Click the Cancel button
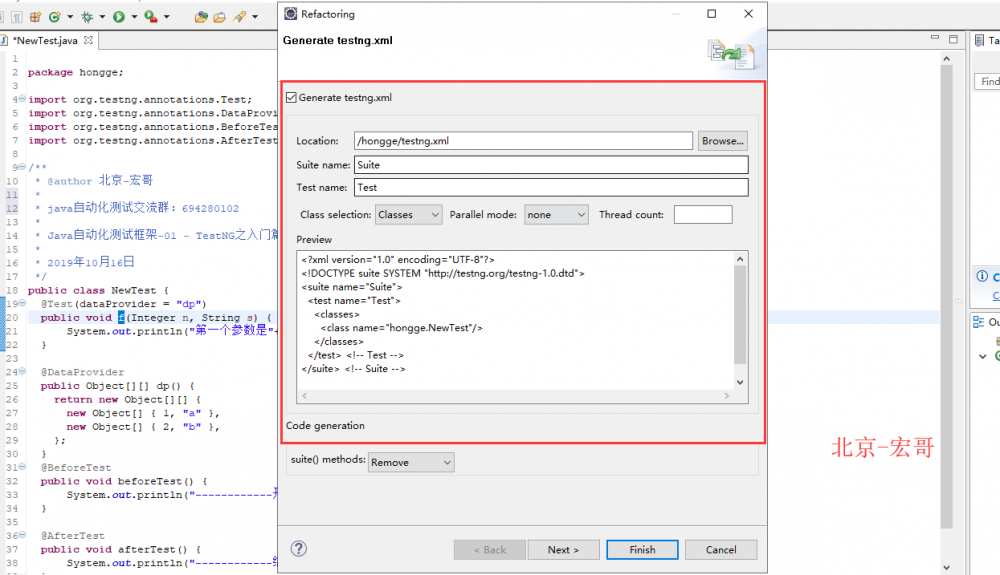Viewport: 1000px width, 575px height. pyautogui.click(x=721, y=550)
